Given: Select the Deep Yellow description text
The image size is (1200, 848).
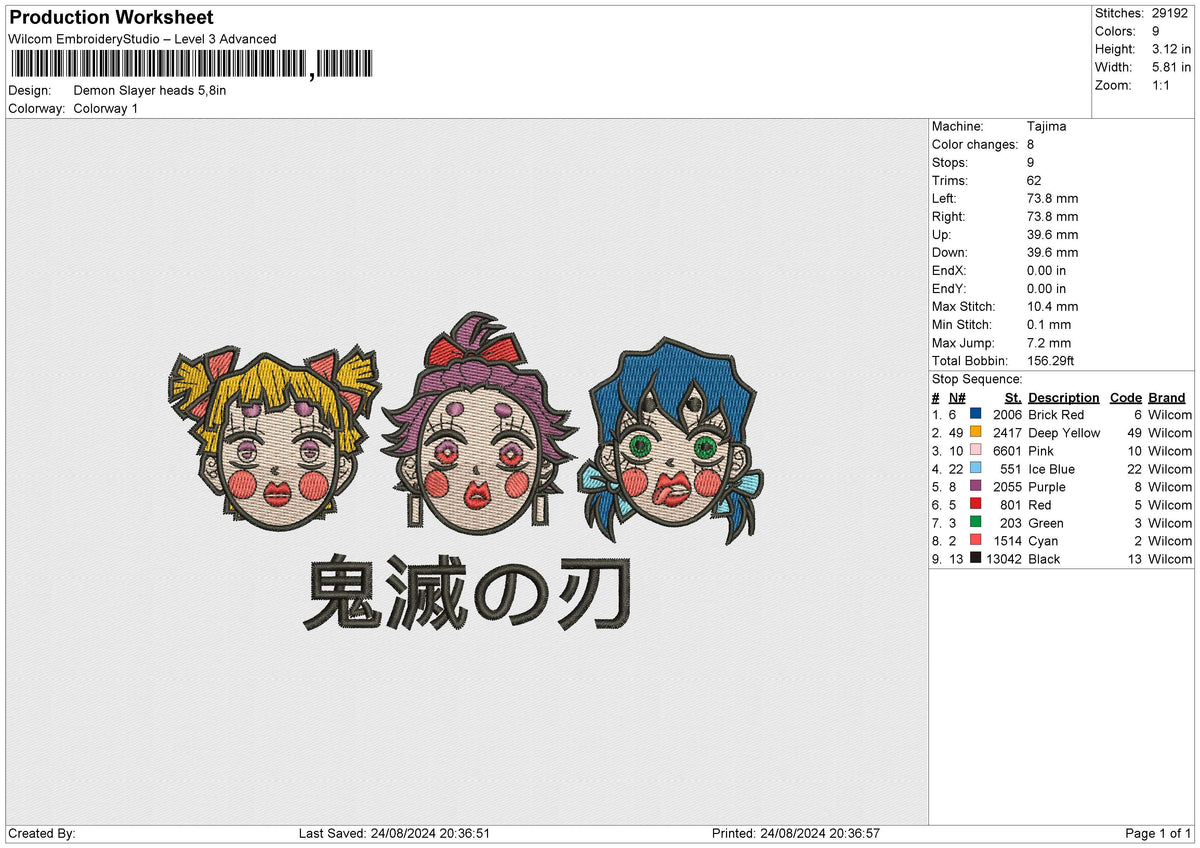Looking at the screenshot, I should tap(1064, 433).
